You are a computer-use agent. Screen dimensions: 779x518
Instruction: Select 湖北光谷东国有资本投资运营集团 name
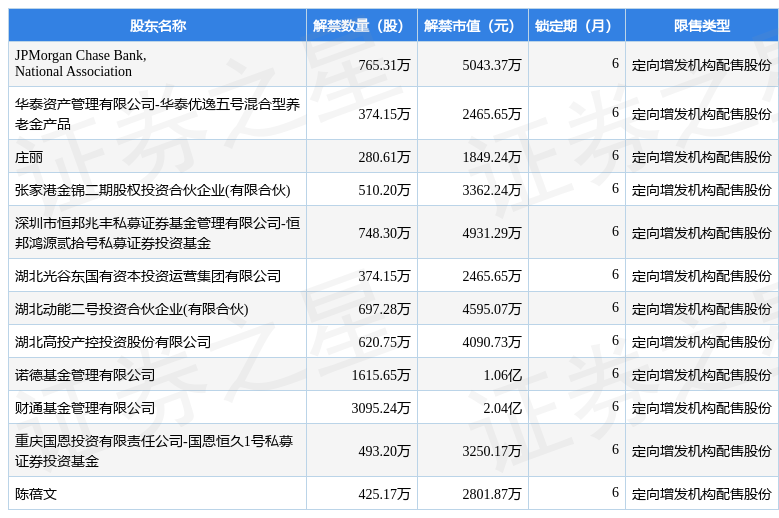point(148,276)
